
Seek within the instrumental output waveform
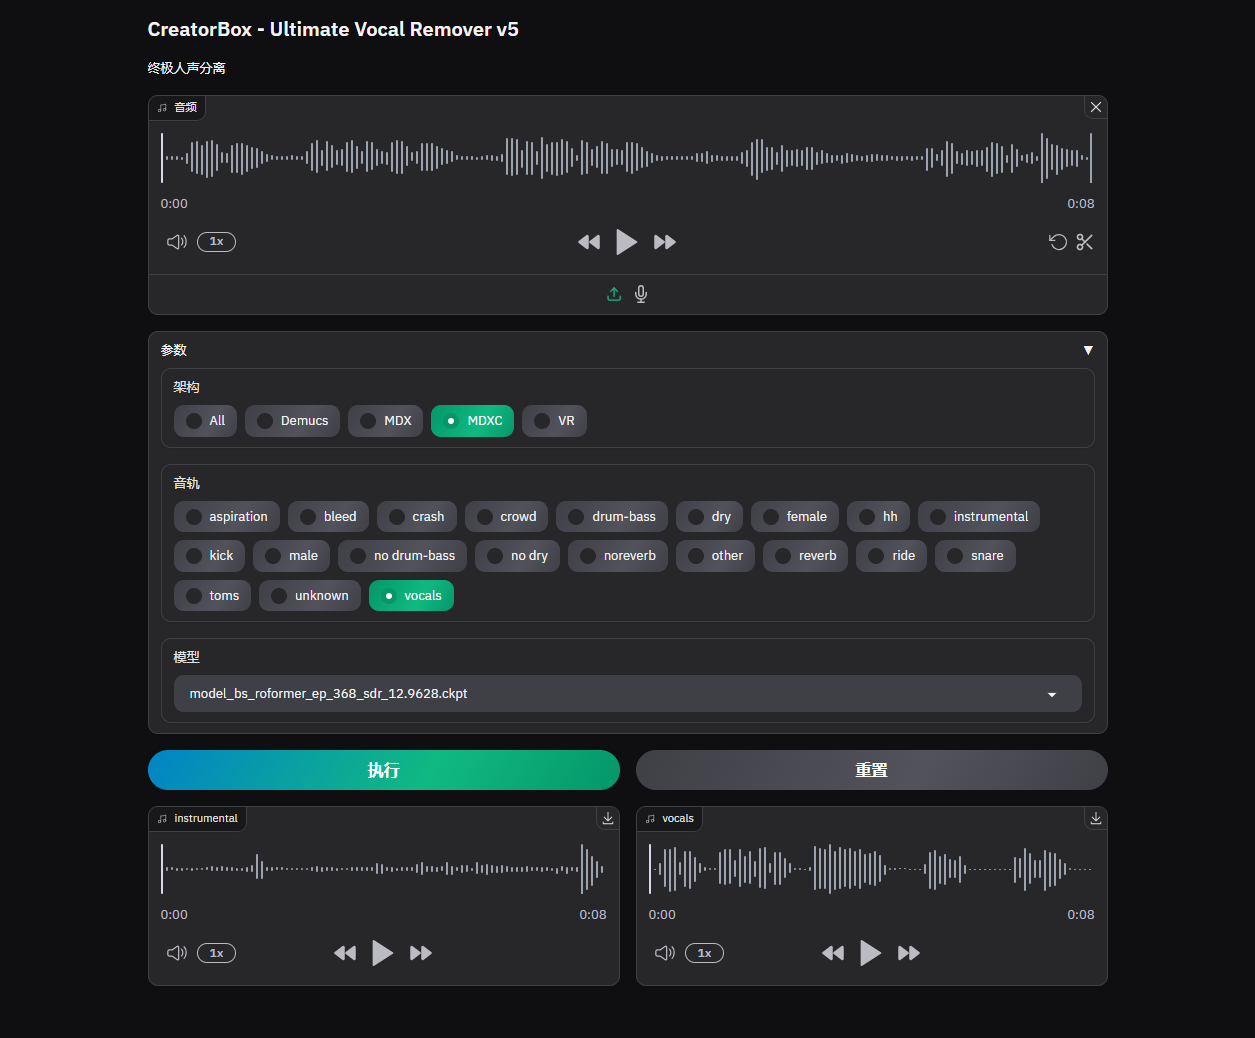(383, 868)
